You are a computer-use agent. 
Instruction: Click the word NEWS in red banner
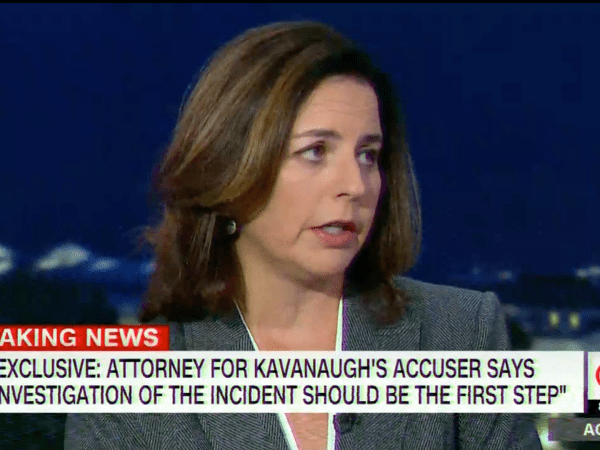coord(122,338)
